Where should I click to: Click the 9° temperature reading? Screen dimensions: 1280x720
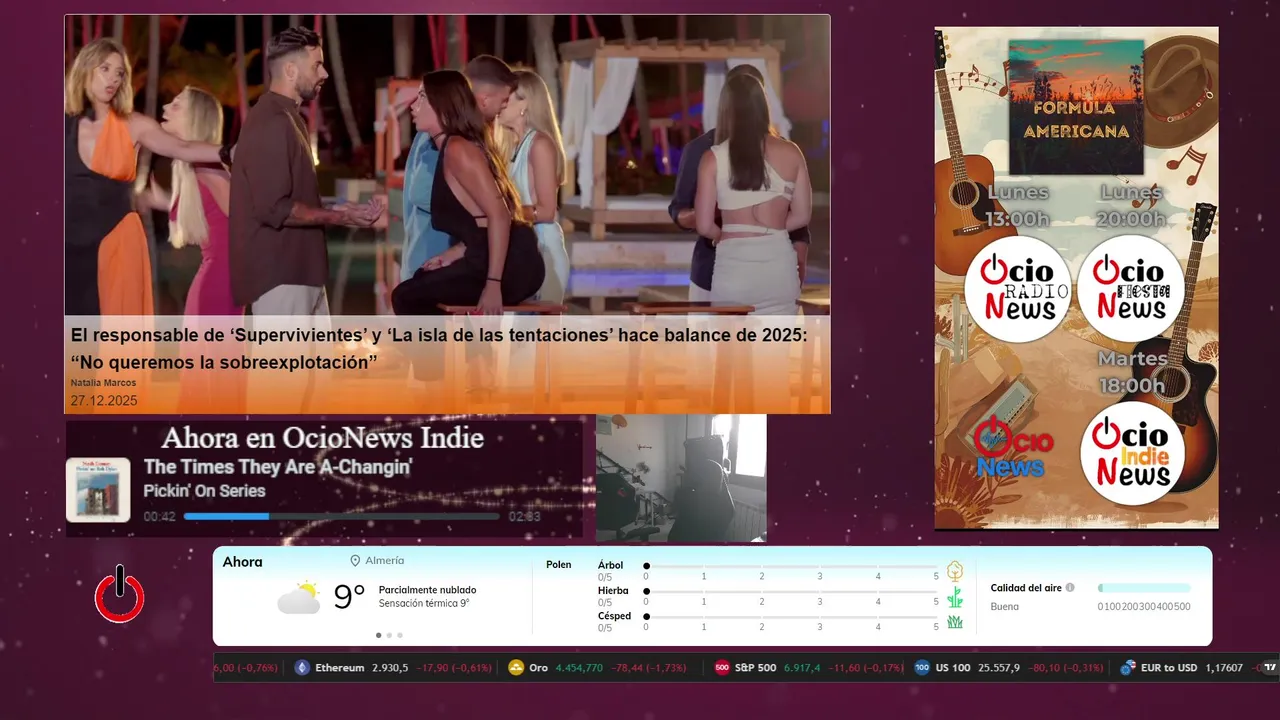tap(349, 597)
